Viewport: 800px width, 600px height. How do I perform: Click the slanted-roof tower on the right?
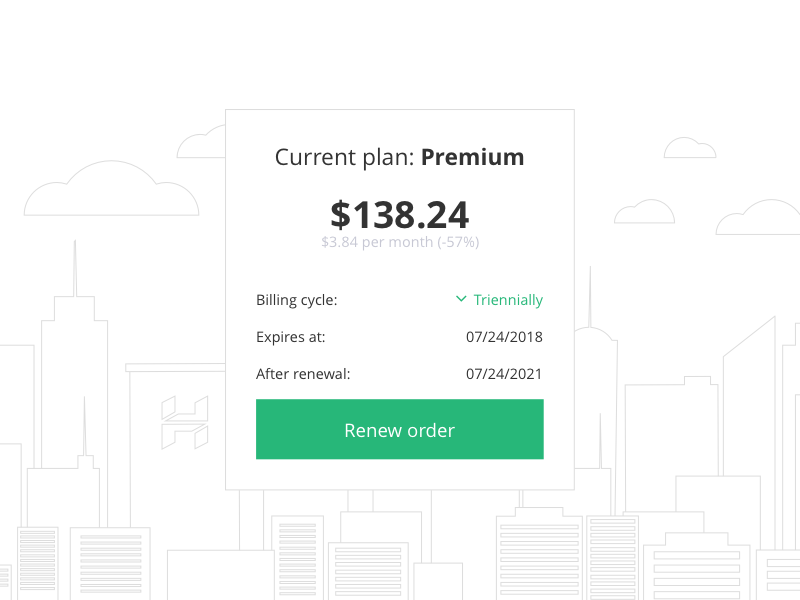click(750, 400)
